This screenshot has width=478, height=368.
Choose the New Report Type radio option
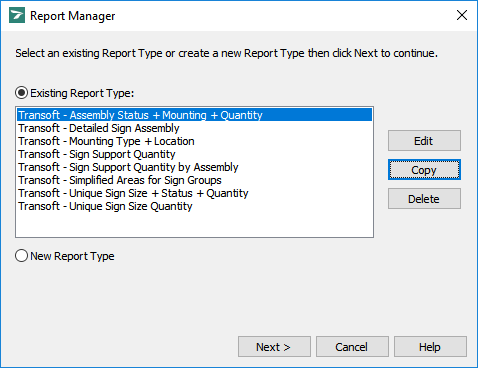21,256
